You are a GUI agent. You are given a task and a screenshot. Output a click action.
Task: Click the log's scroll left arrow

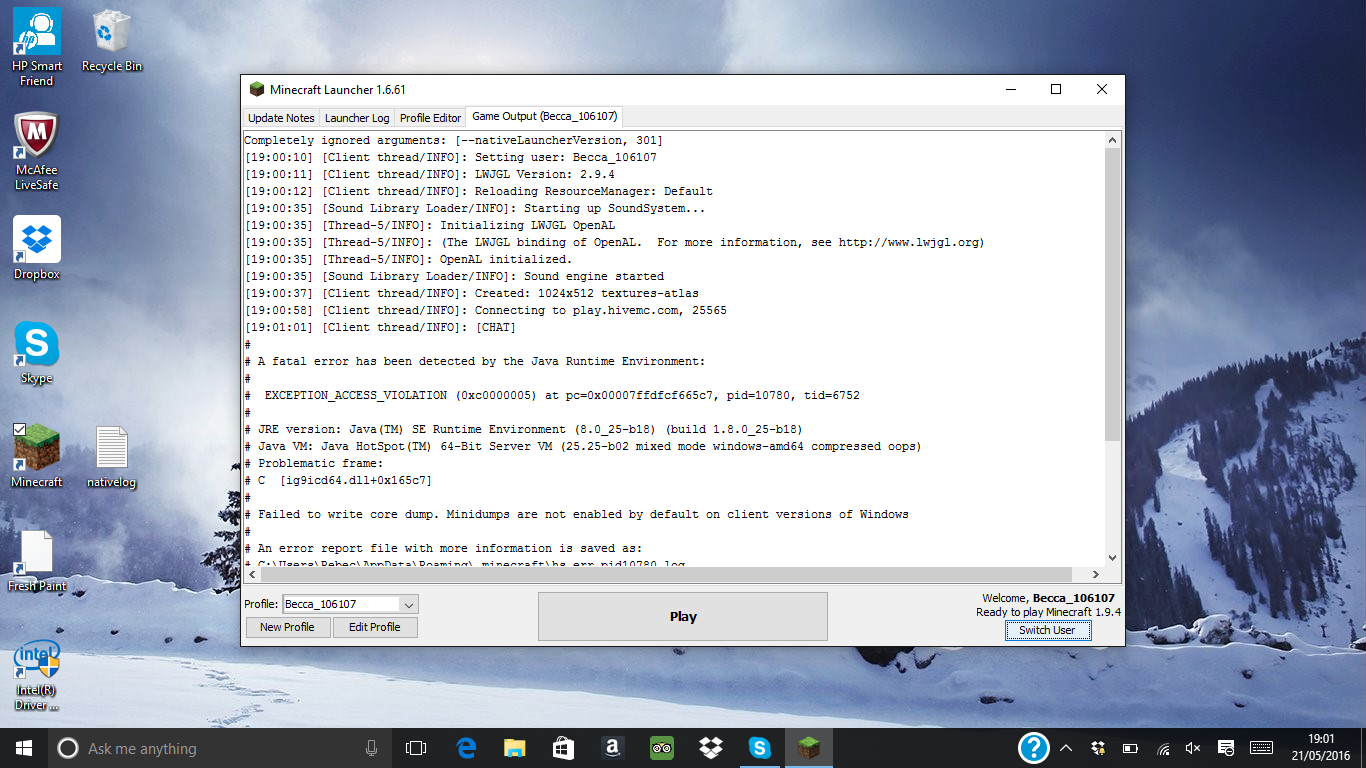point(251,574)
